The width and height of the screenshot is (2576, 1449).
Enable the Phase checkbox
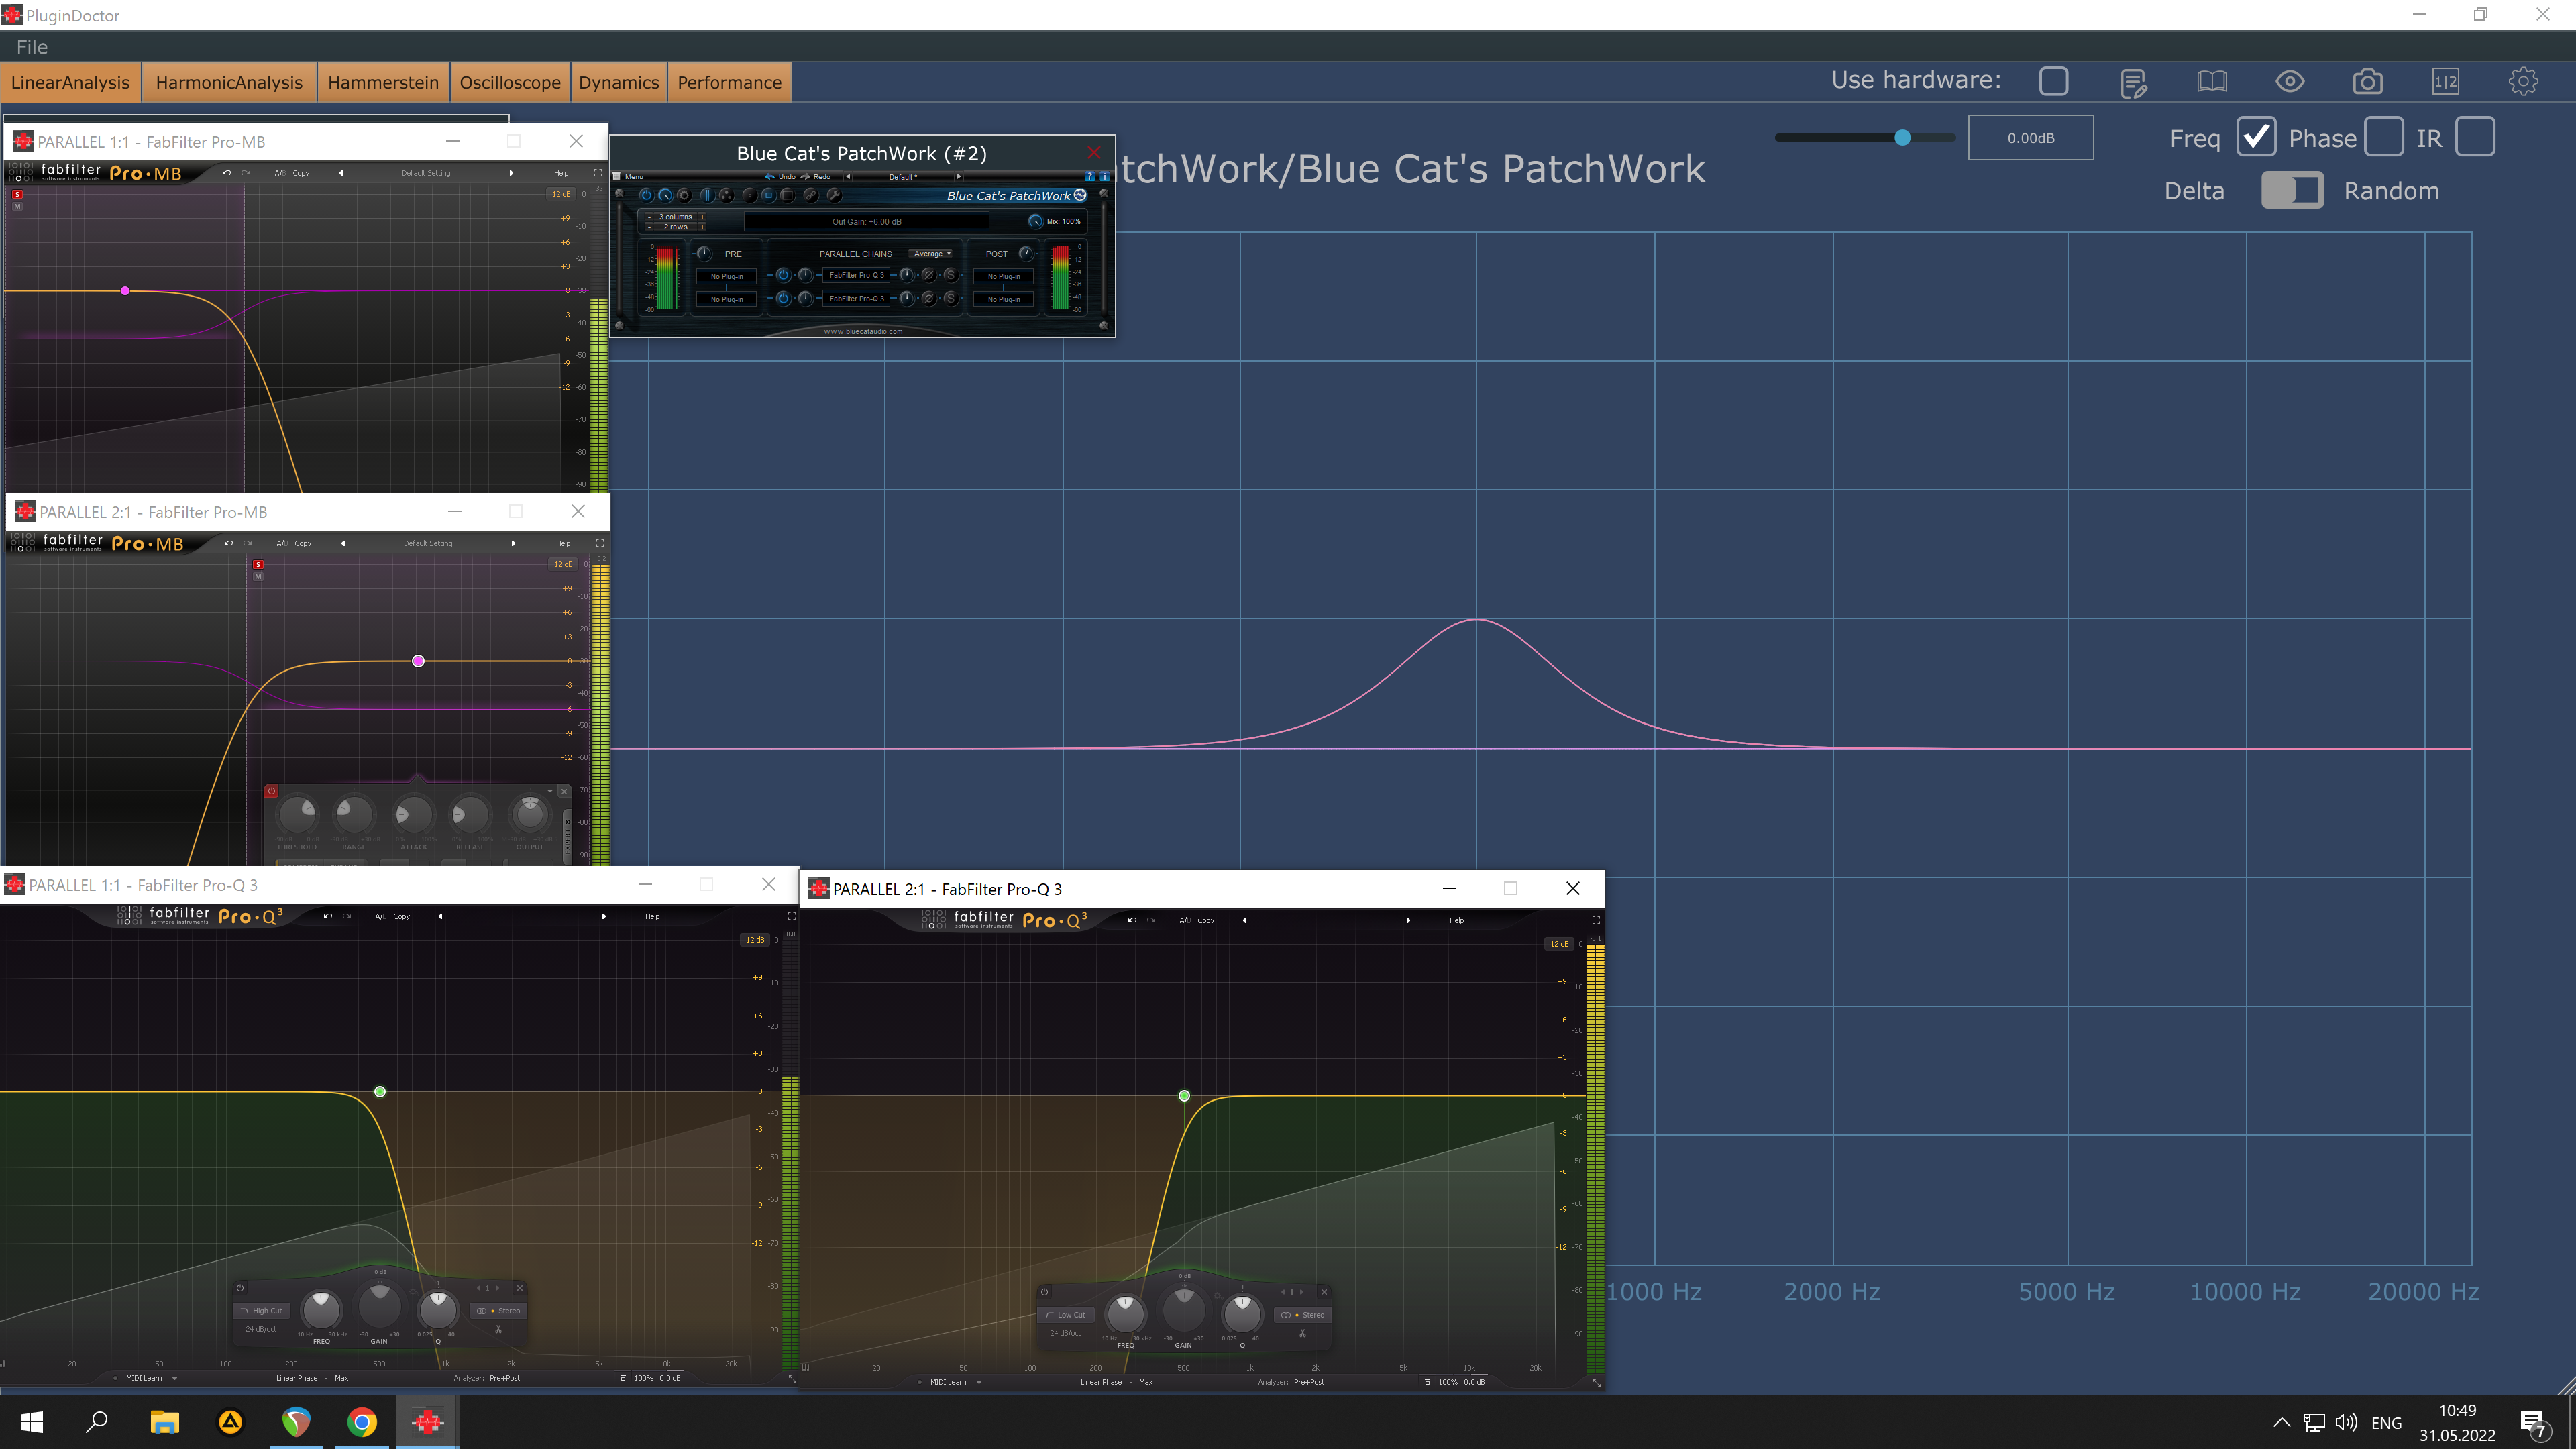point(2383,137)
